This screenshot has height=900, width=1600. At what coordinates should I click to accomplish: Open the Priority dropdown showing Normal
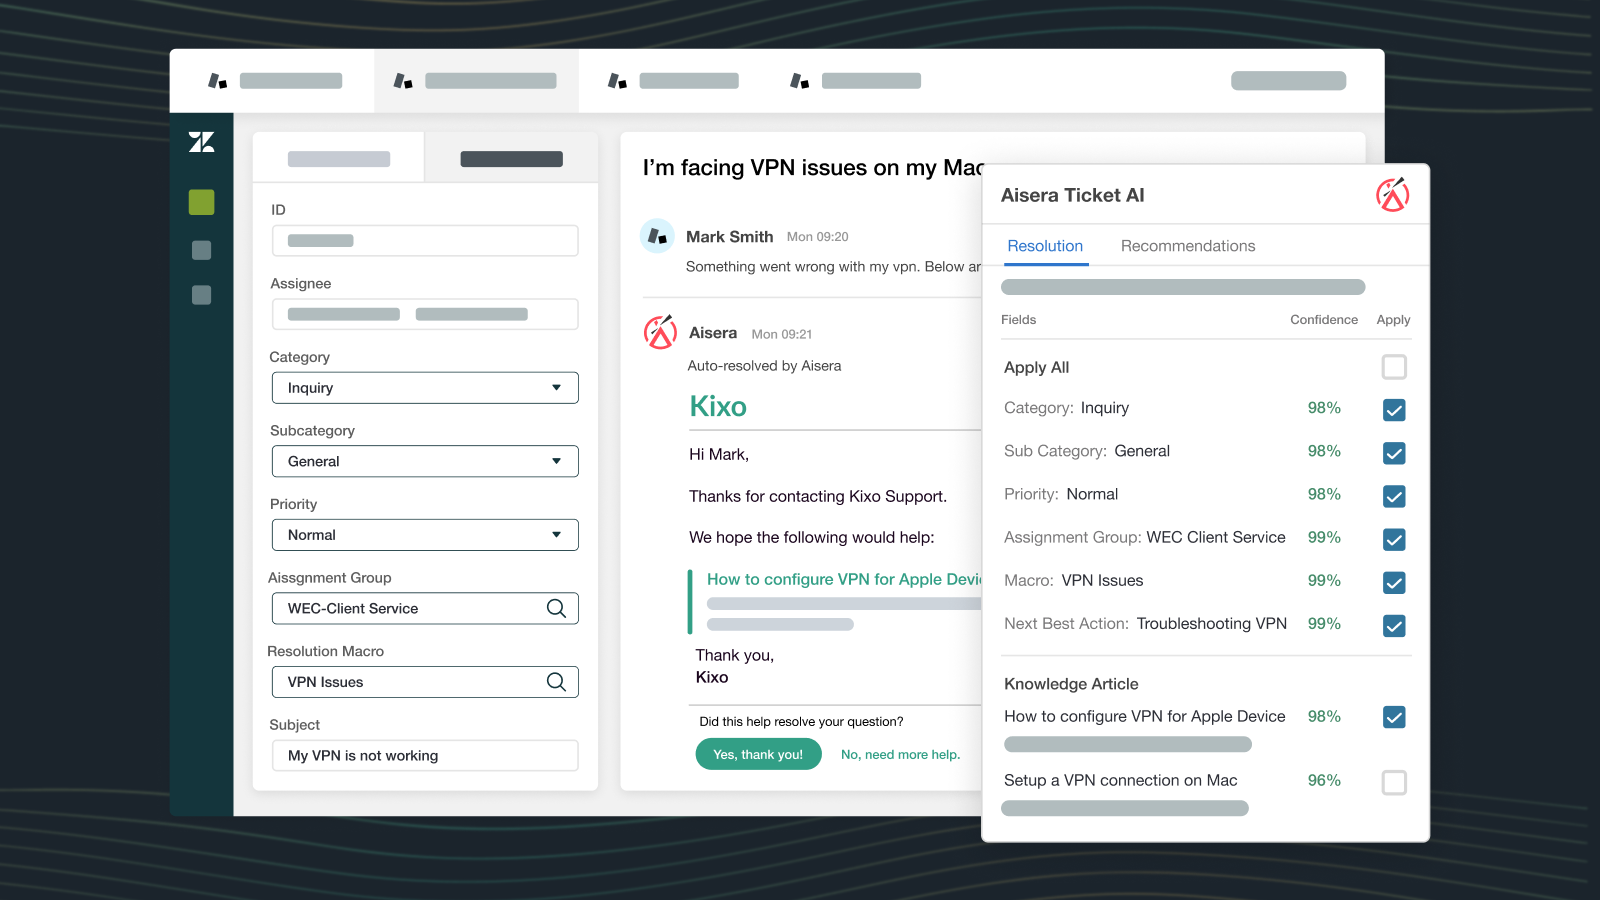425,535
